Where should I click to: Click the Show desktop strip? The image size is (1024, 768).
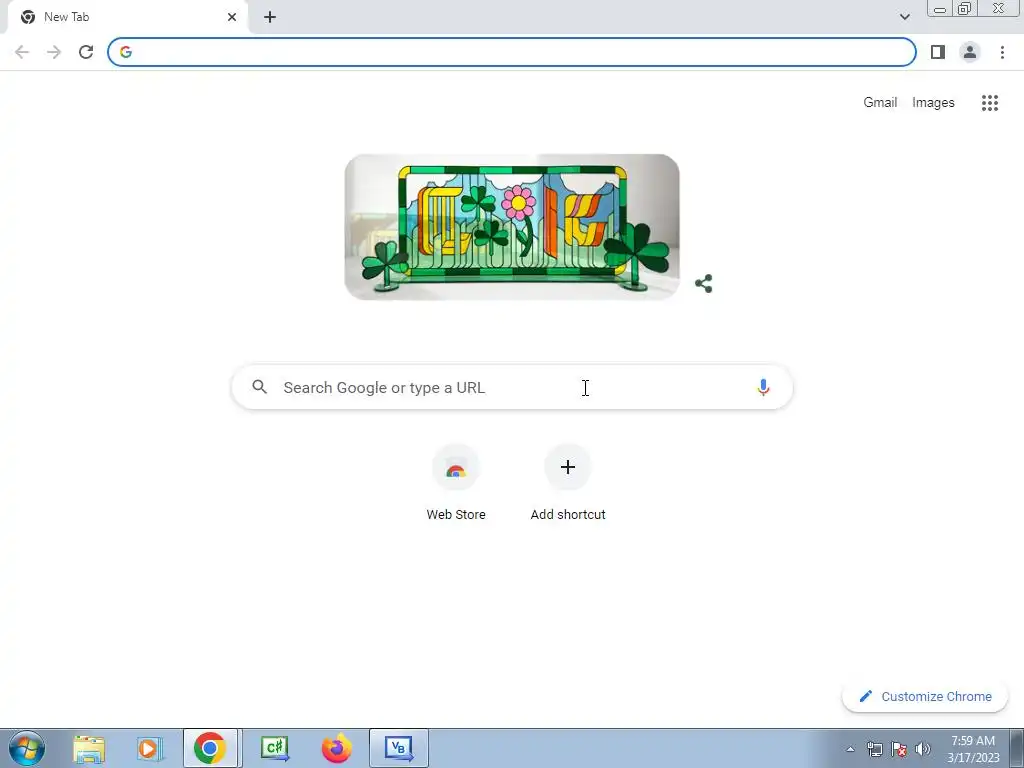pyautogui.click(x=1017, y=748)
